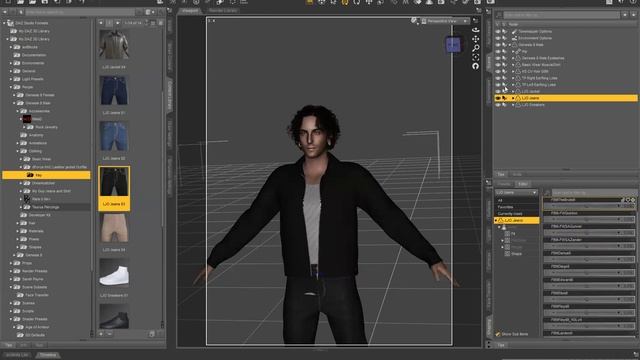This screenshot has width=640, height=360.
Task: Click the purple view cube in viewport
Action: click(x=453, y=45)
